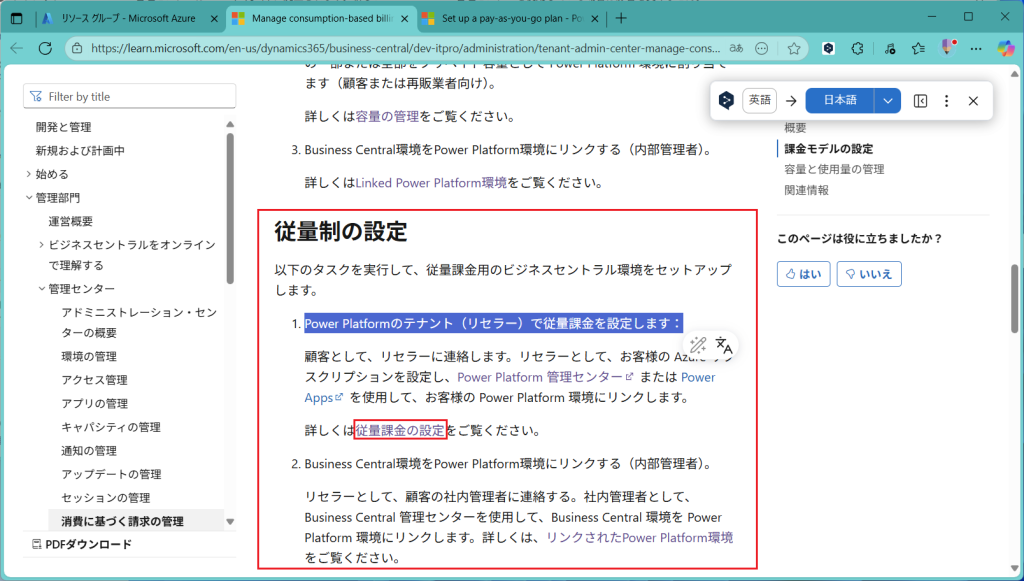Open the tab actions menu icon

(17, 18)
